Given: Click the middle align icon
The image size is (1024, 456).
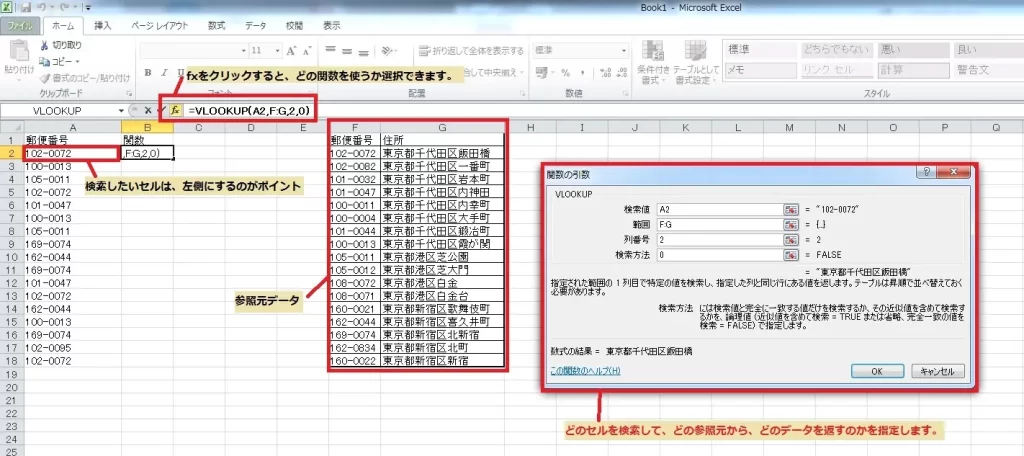Looking at the screenshot, I should pyautogui.click(x=347, y=50).
